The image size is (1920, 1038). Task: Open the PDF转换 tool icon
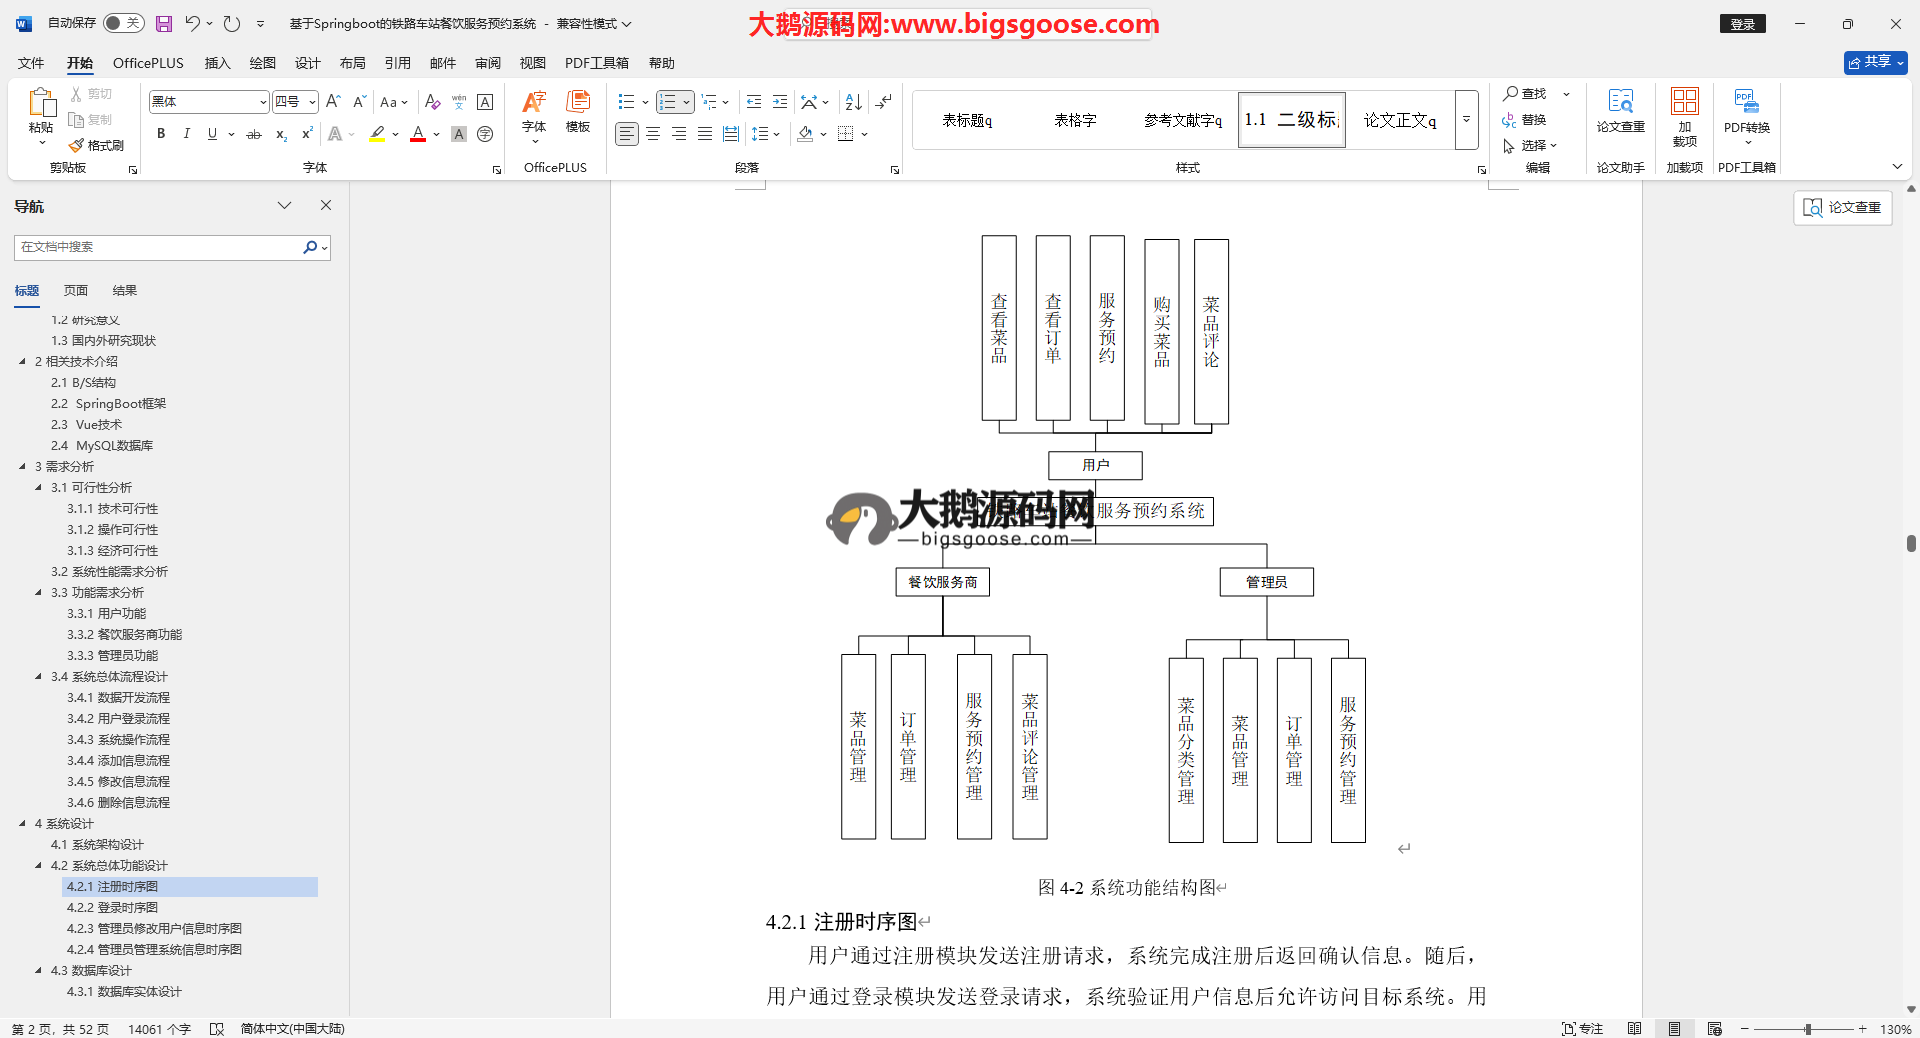tap(1746, 110)
